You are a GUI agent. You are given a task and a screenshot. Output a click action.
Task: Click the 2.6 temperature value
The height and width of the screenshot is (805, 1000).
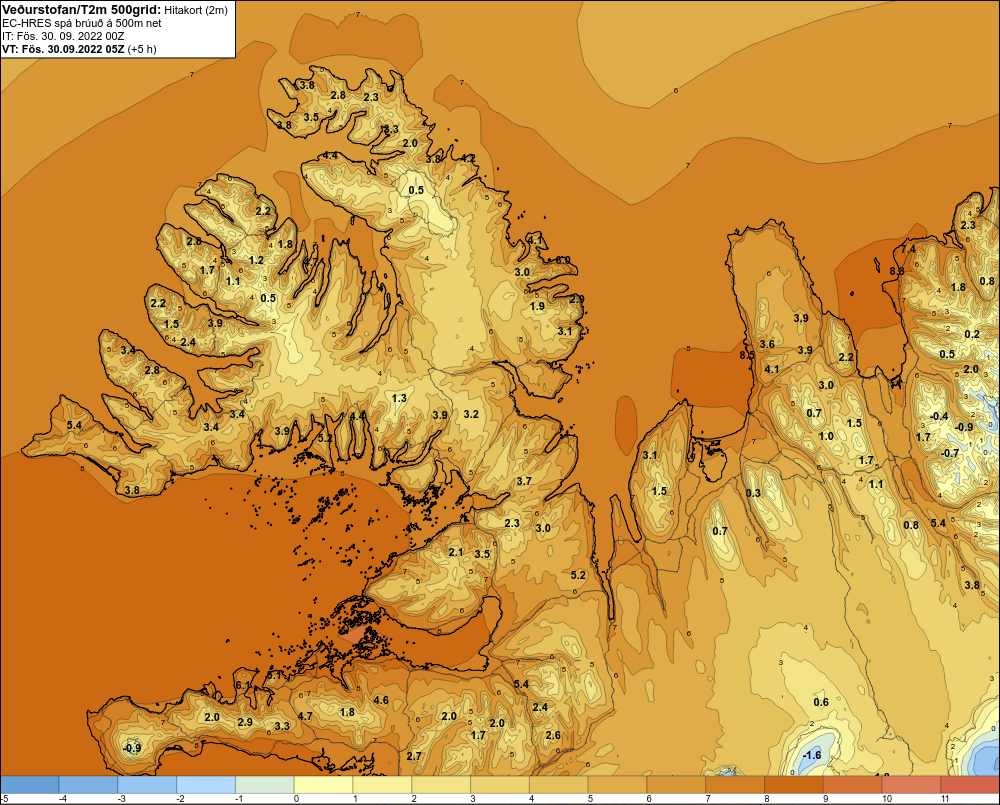(553, 735)
